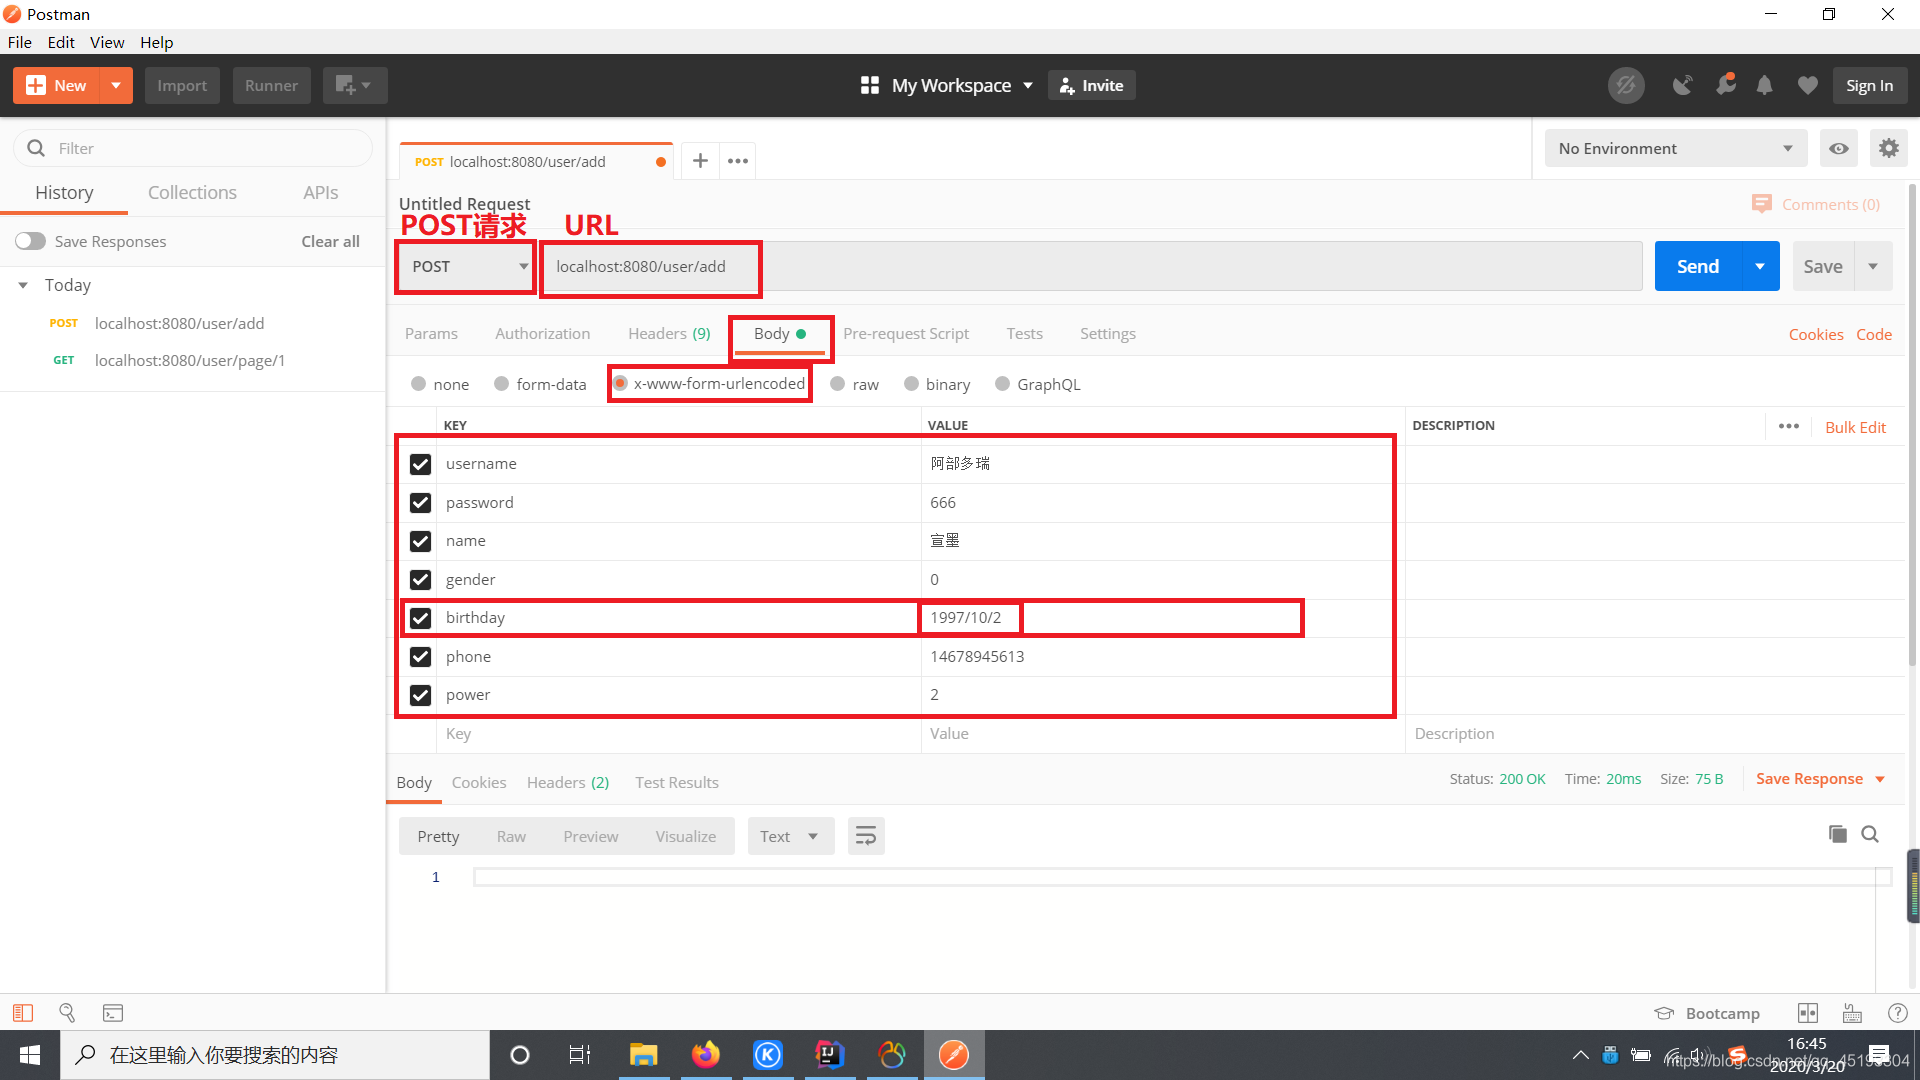Open the File menu

click(19, 42)
